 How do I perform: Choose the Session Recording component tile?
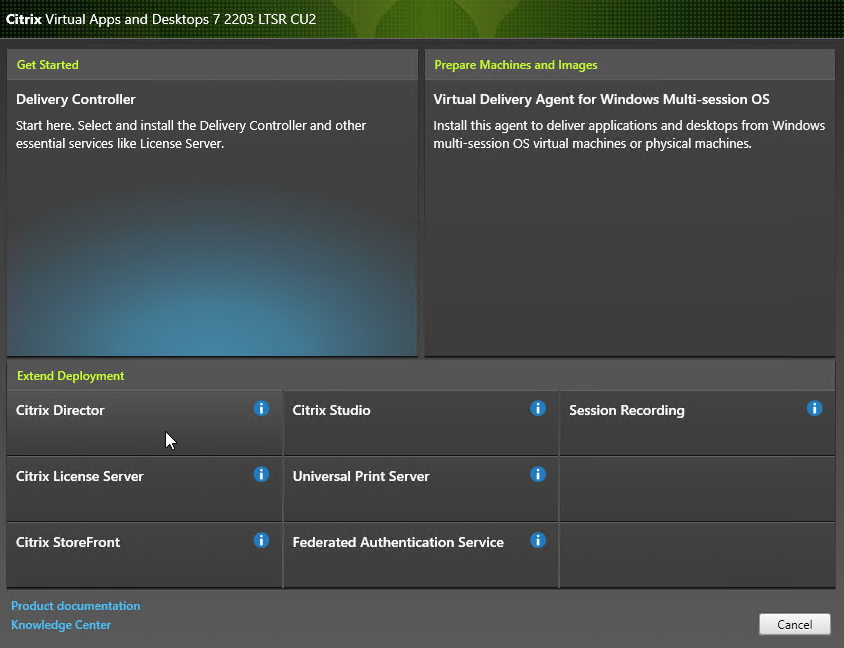[698, 423]
